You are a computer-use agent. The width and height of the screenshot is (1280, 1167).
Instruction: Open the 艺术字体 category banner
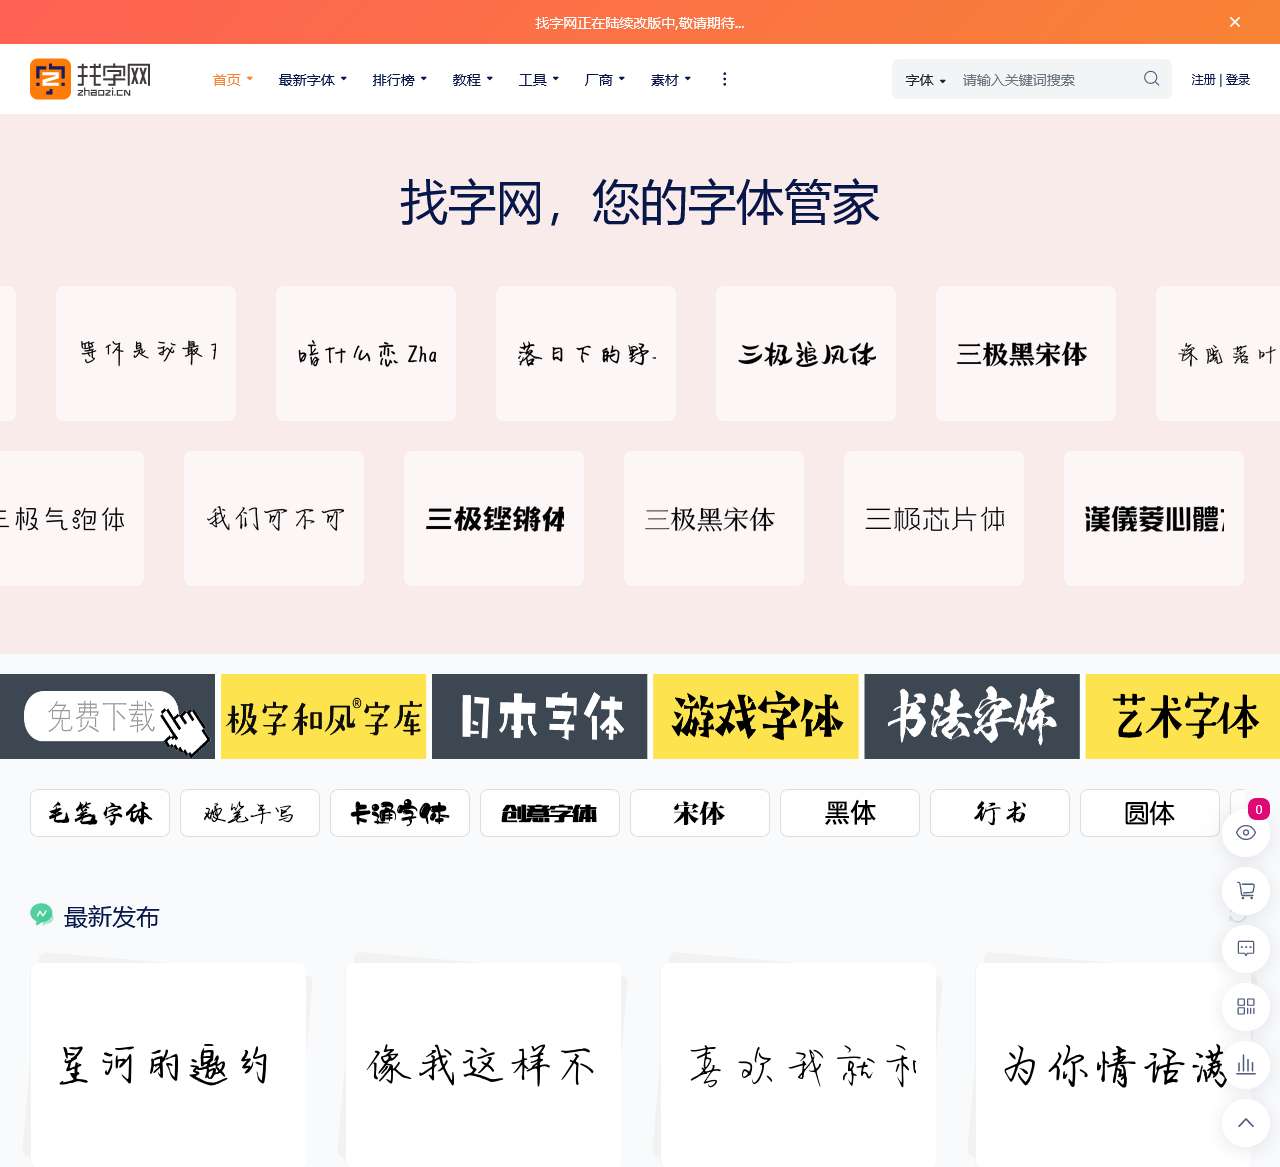pos(1183,717)
